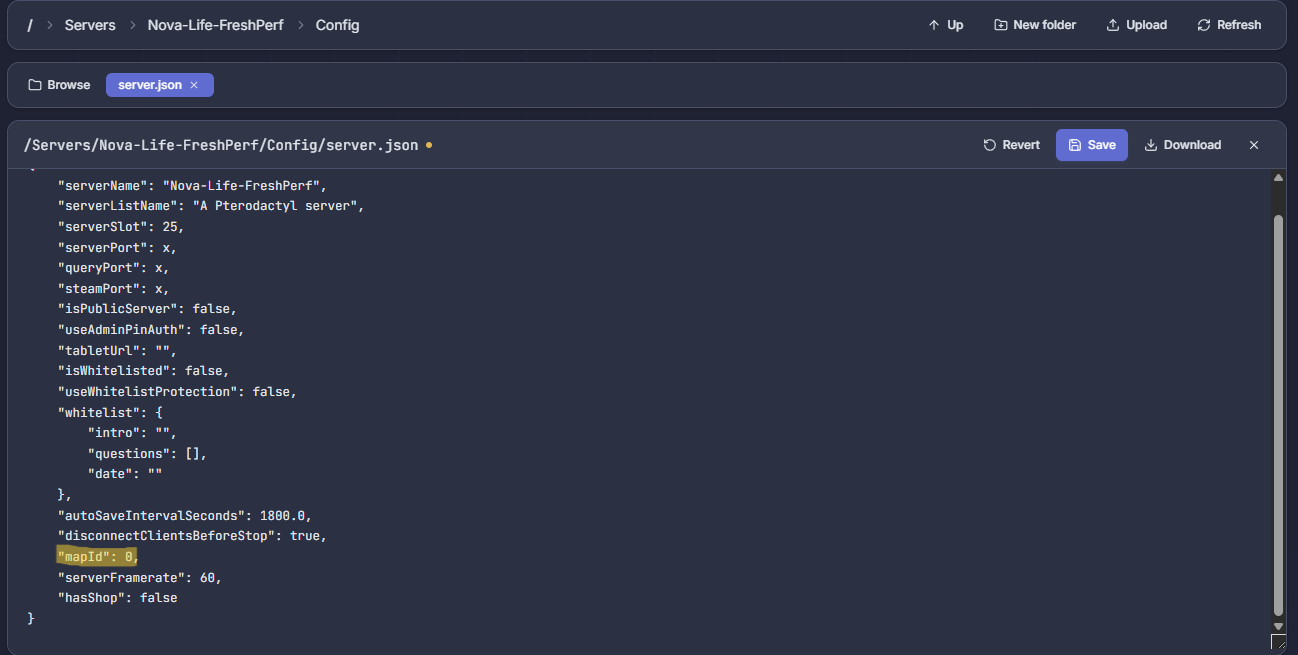Click the highlighted "mapId": 0 line
Image resolution: width=1298 pixels, height=655 pixels.
[x=96, y=557]
